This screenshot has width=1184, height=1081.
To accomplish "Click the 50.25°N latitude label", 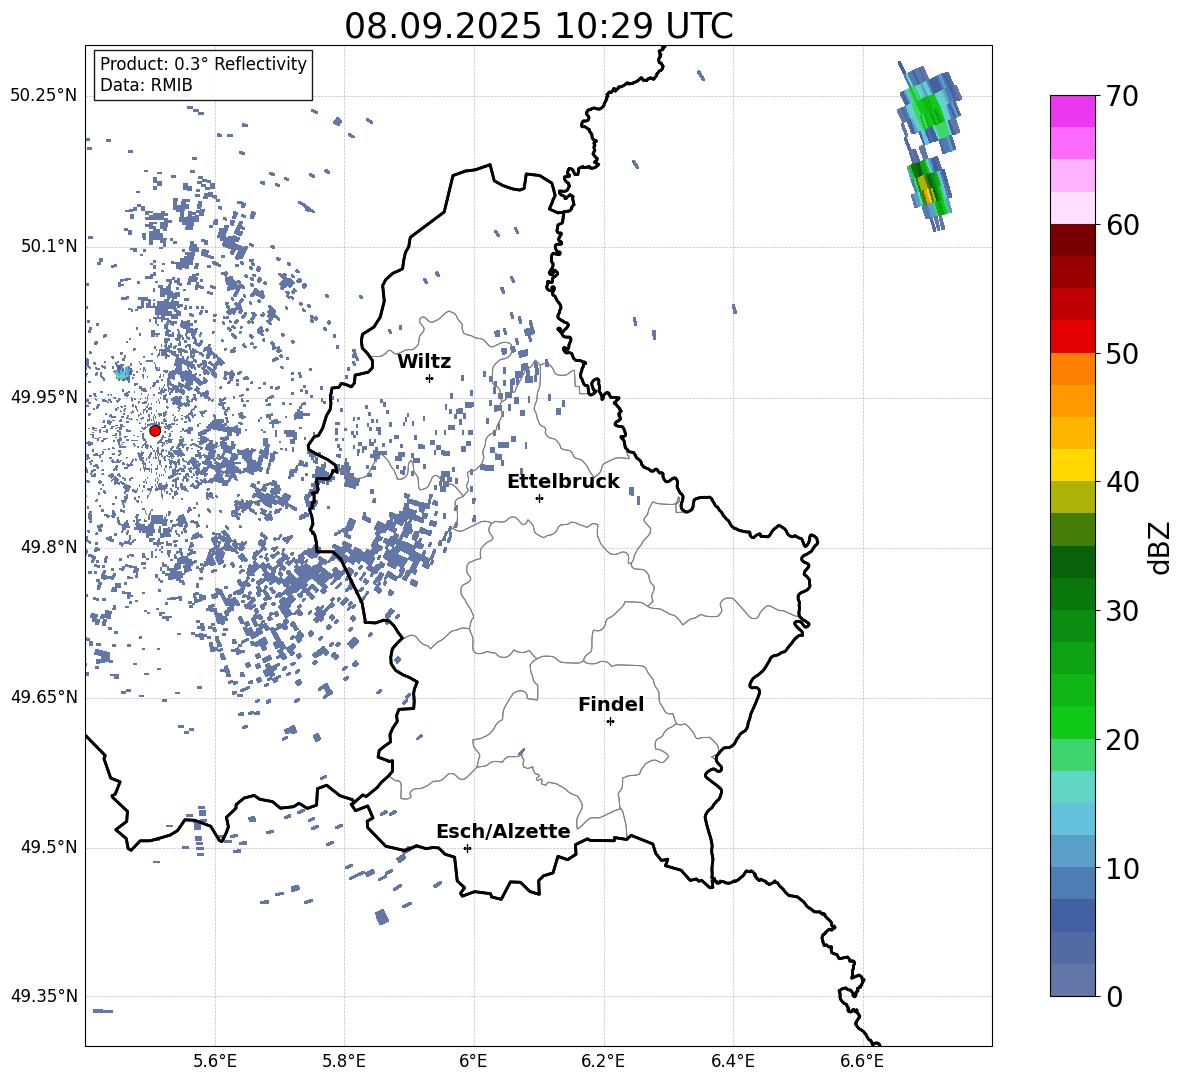I will 44,96.
